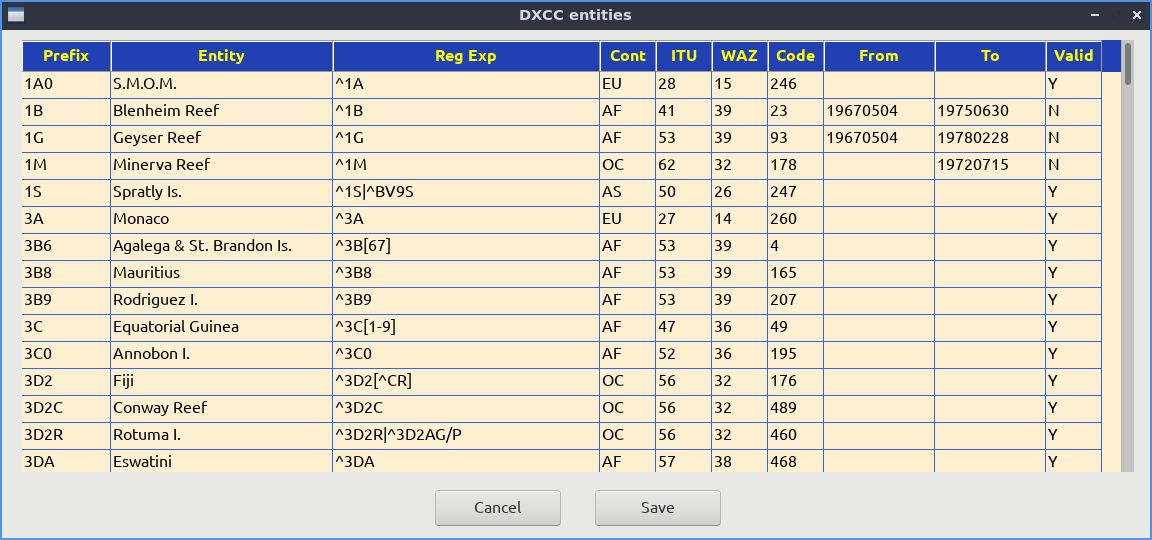Click the 3B9 prefix cell
1152x540 pixels.
pyautogui.click(x=66, y=300)
